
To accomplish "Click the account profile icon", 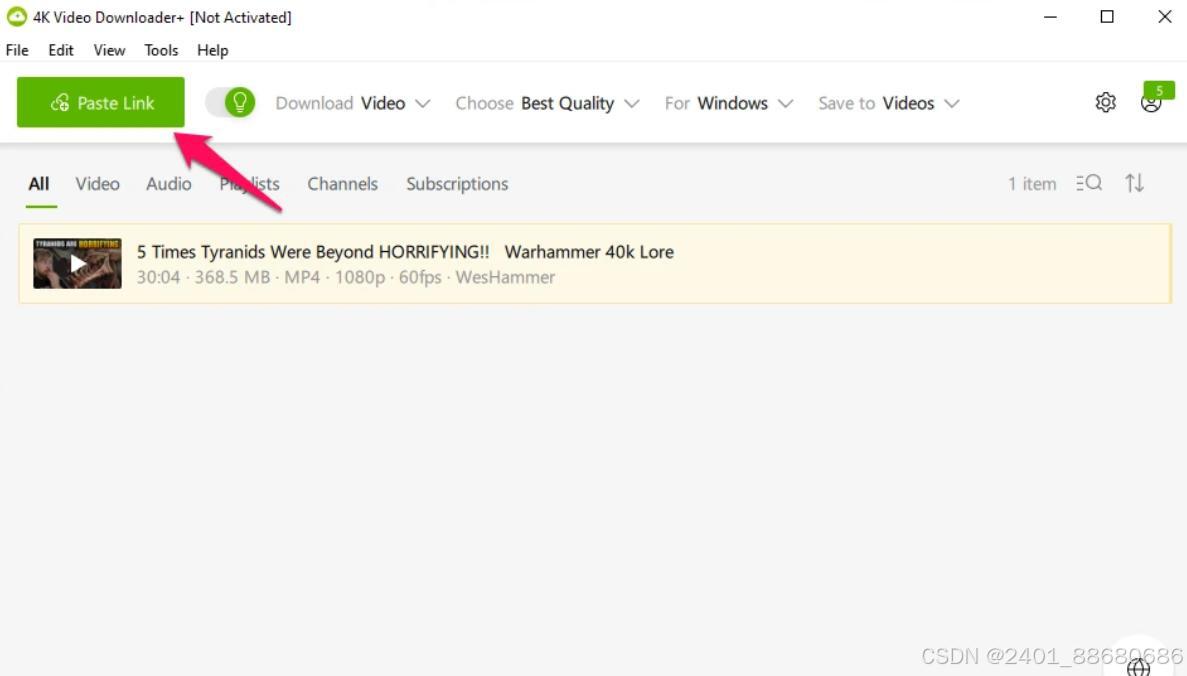I will pos(1150,104).
